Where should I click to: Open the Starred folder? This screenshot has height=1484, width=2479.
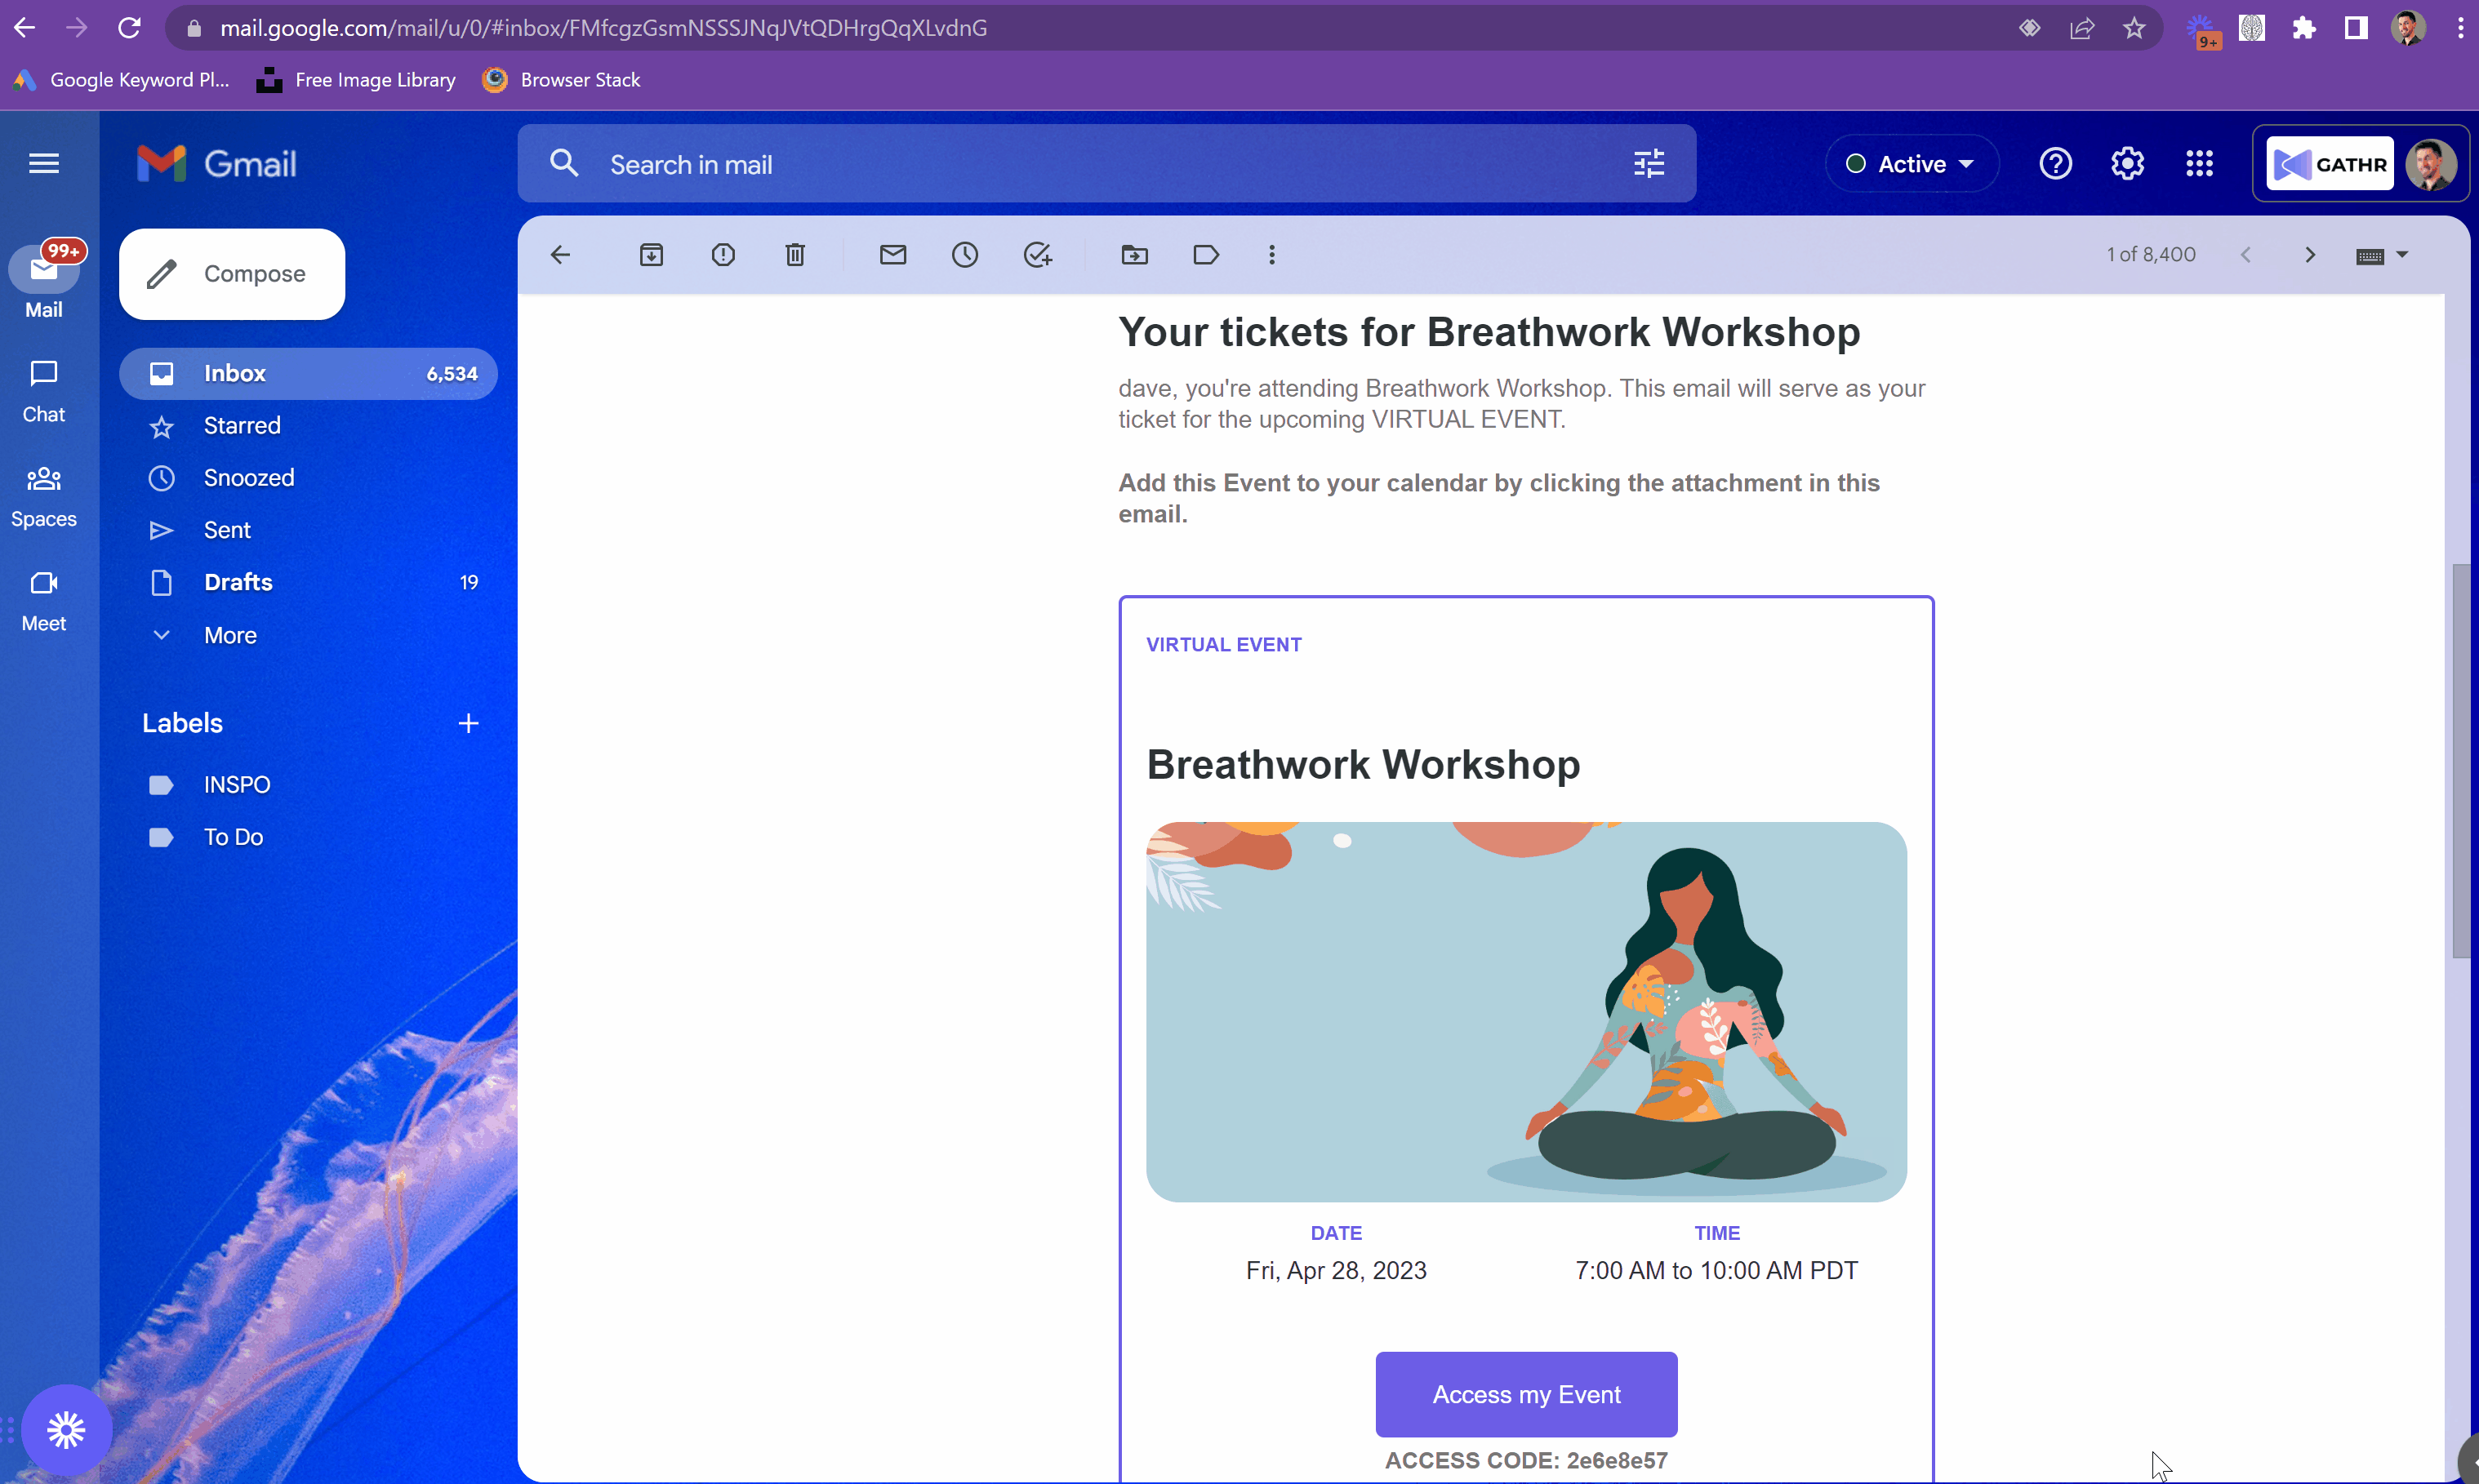[x=242, y=426]
